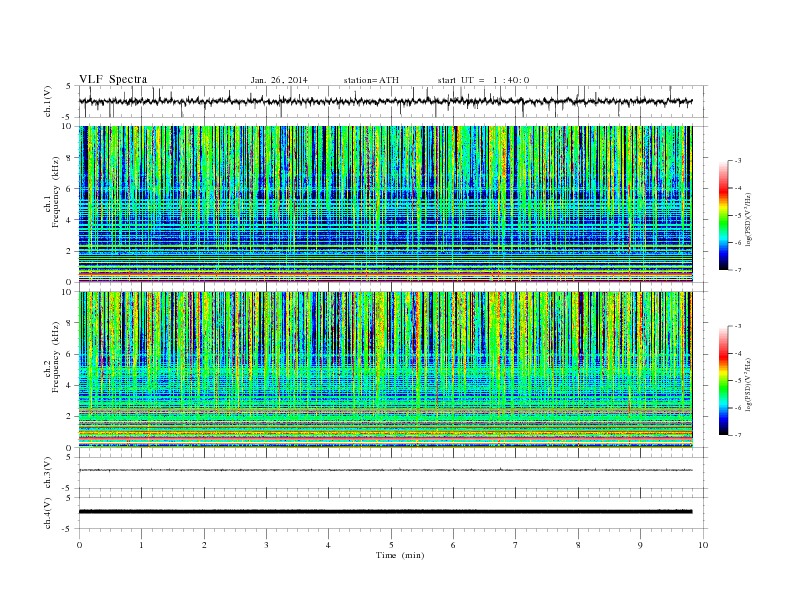Click time axis tick label "5"

(391, 545)
